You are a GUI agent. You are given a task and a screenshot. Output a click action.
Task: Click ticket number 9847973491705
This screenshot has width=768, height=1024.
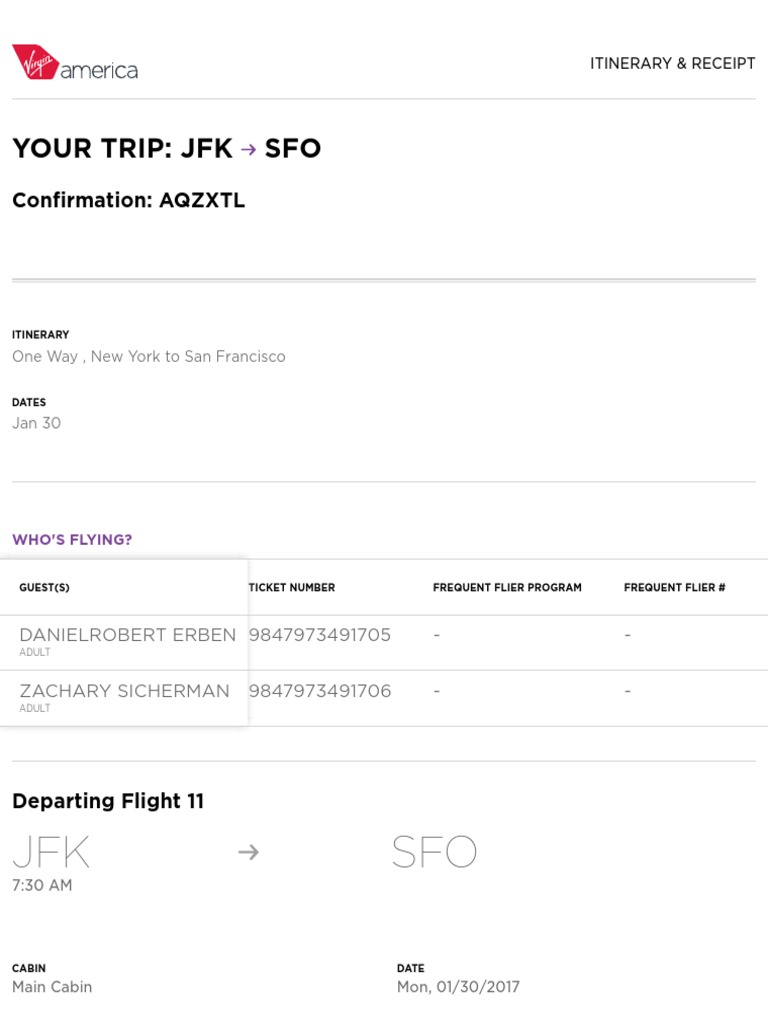click(x=320, y=635)
